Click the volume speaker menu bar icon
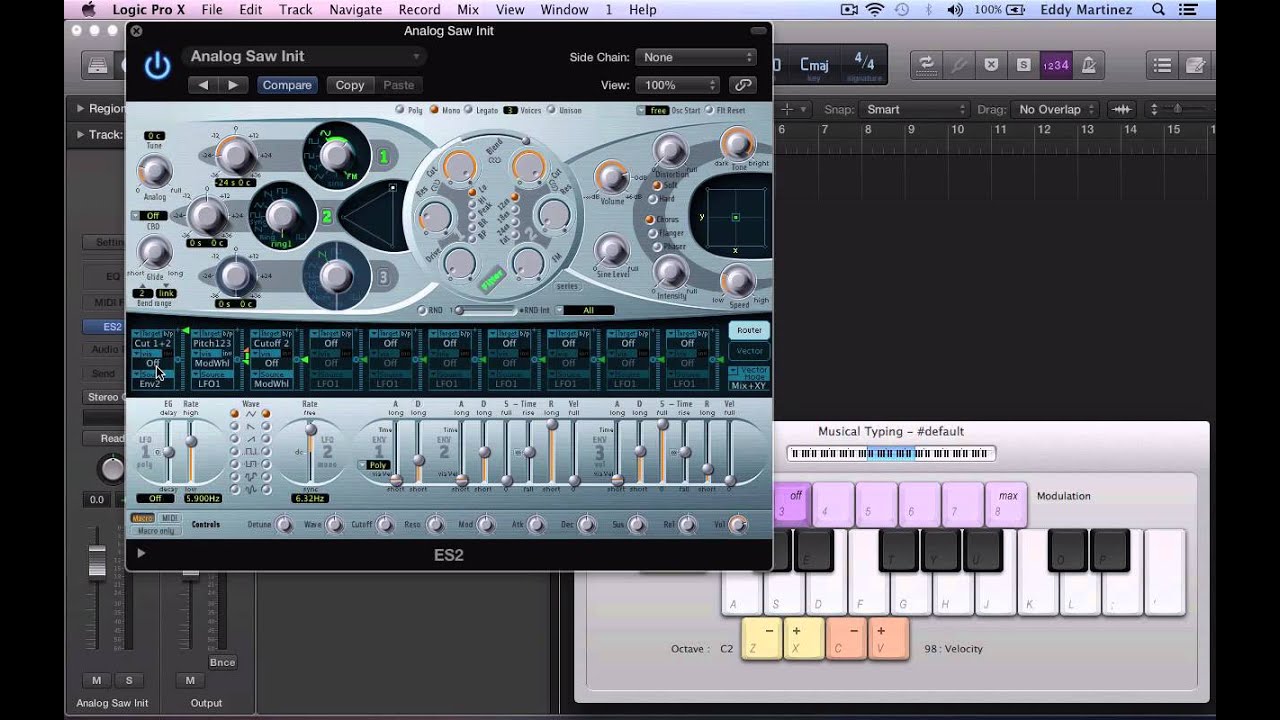The width and height of the screenshot is (1280, 720). click(954, 10)
